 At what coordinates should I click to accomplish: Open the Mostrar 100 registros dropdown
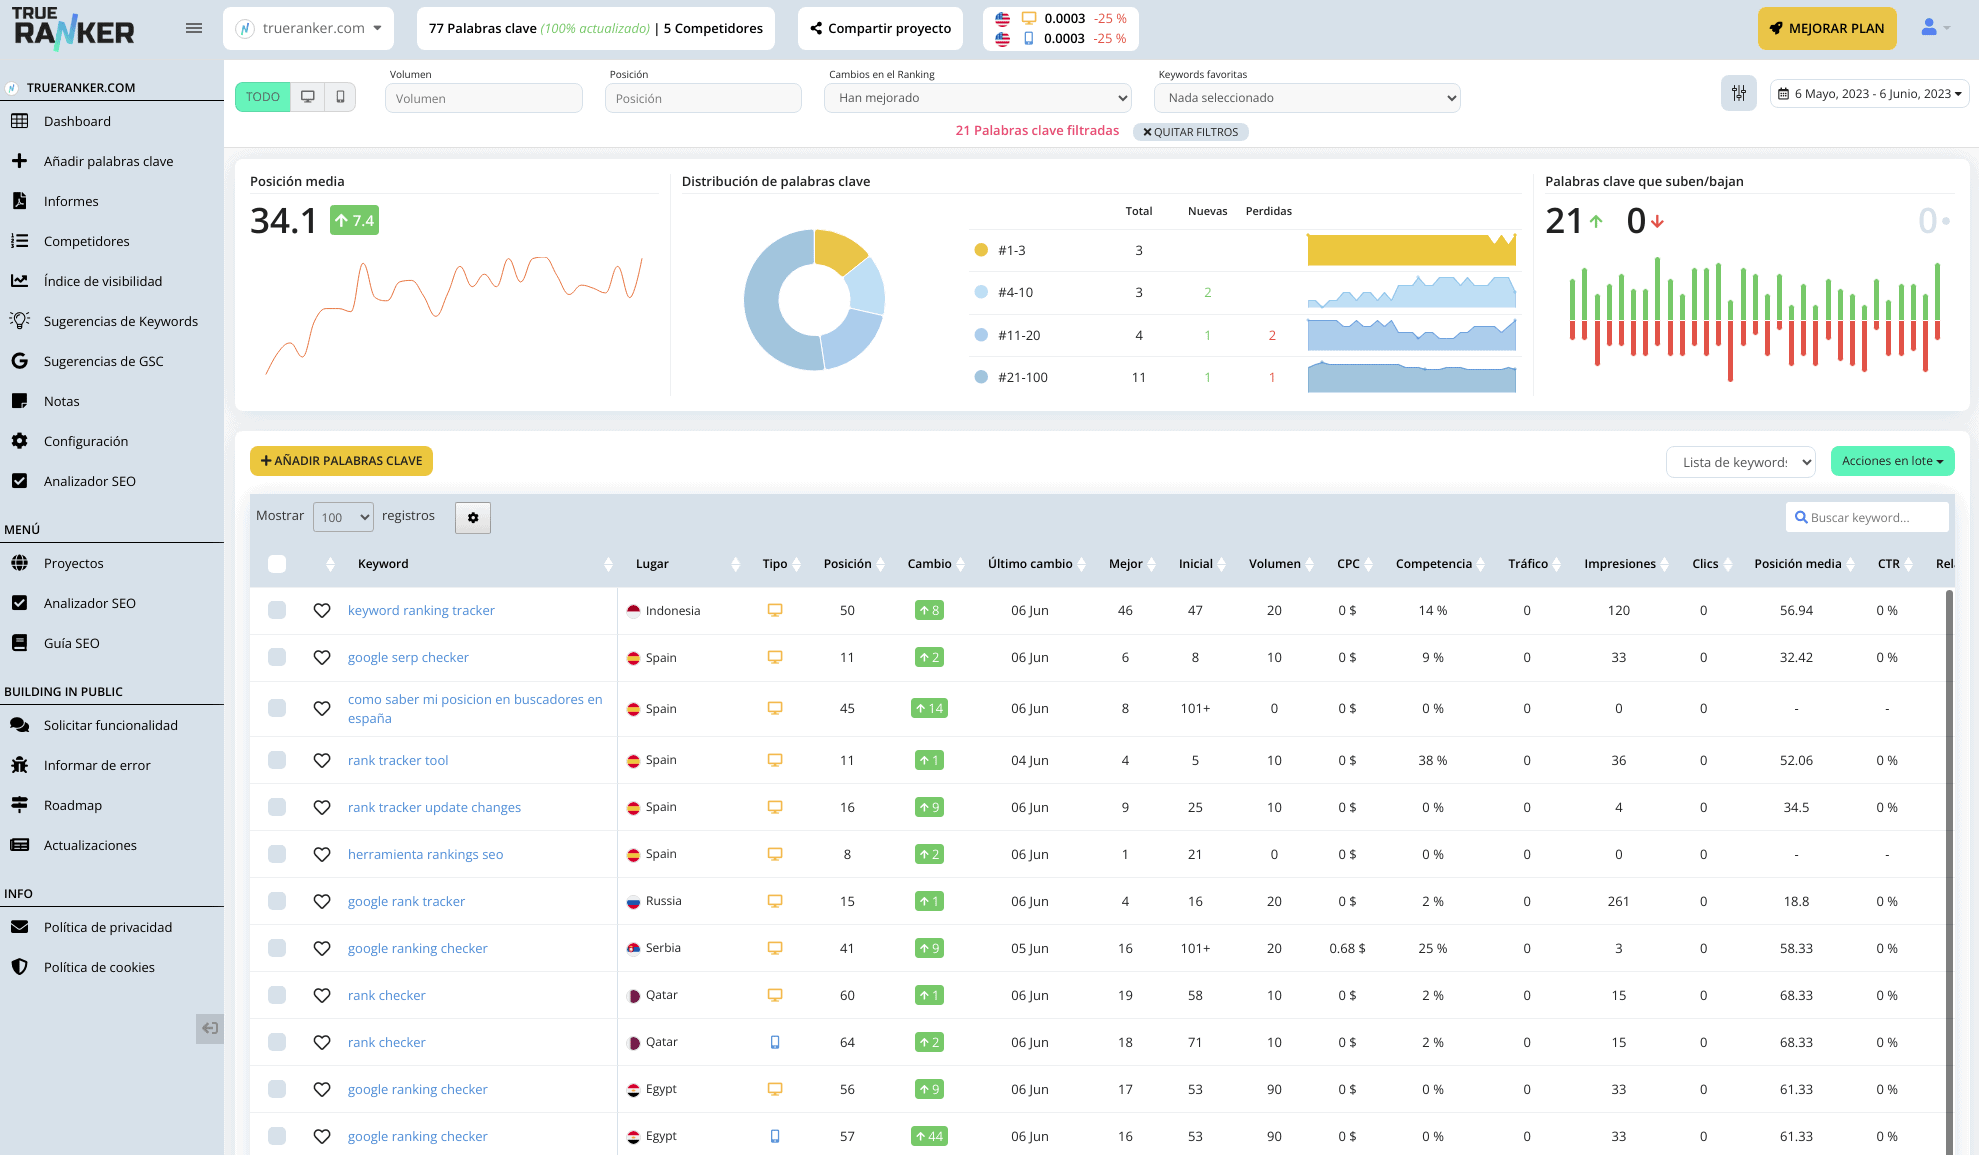[x=343, y=517]
